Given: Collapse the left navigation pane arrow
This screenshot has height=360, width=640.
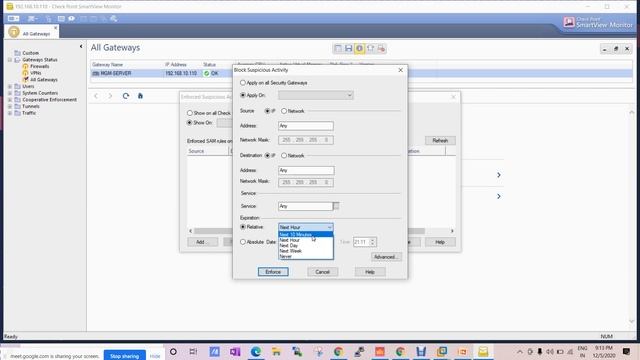Looking at the screenshot, I should tap(81, 47).
